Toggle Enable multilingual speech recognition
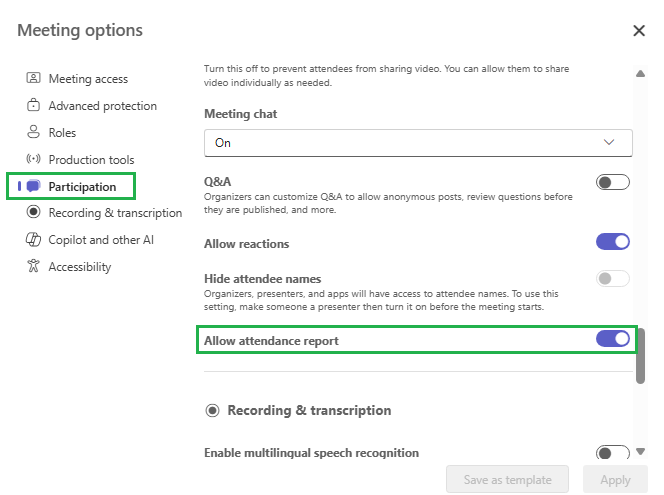Viewport: 664px width, 495px height. click(612, 452)
